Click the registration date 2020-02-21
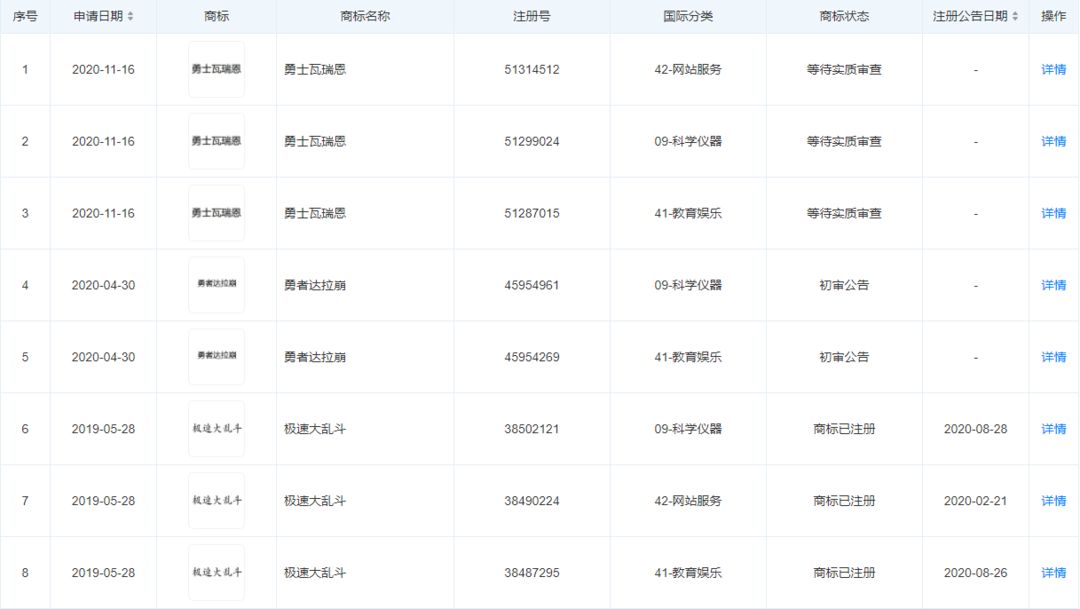Image resolution: width=1080 pixels, height=609 pixels. pos(975,501)
